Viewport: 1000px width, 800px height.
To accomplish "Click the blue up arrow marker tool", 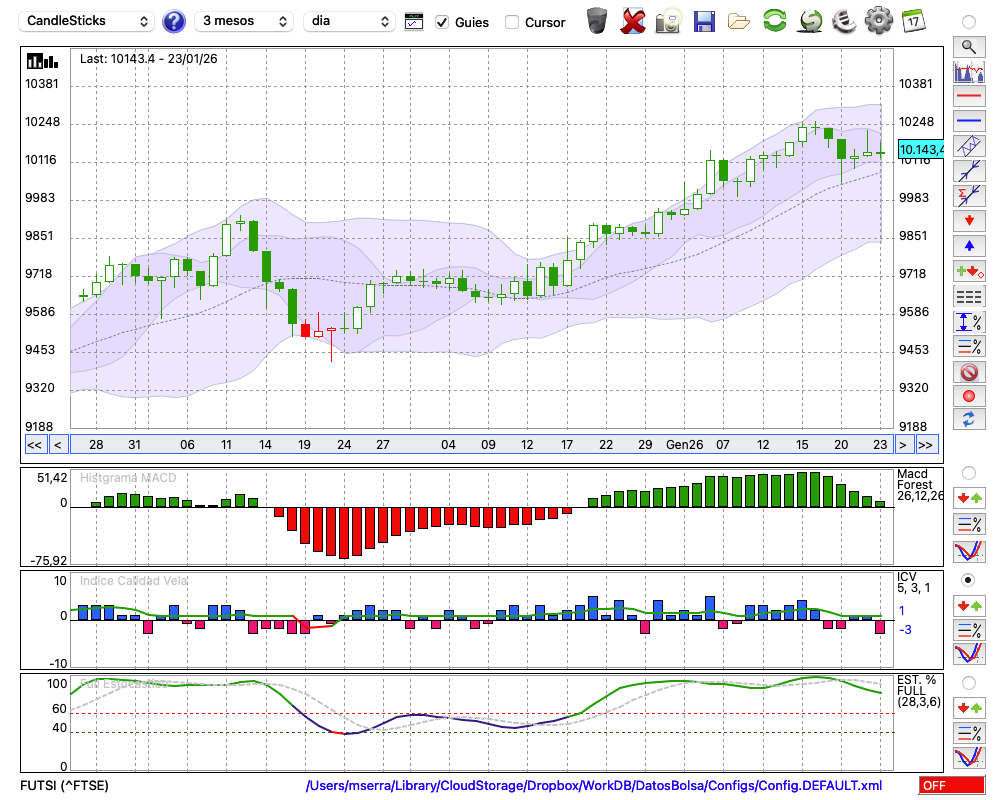I will click(x=968, y=246).
